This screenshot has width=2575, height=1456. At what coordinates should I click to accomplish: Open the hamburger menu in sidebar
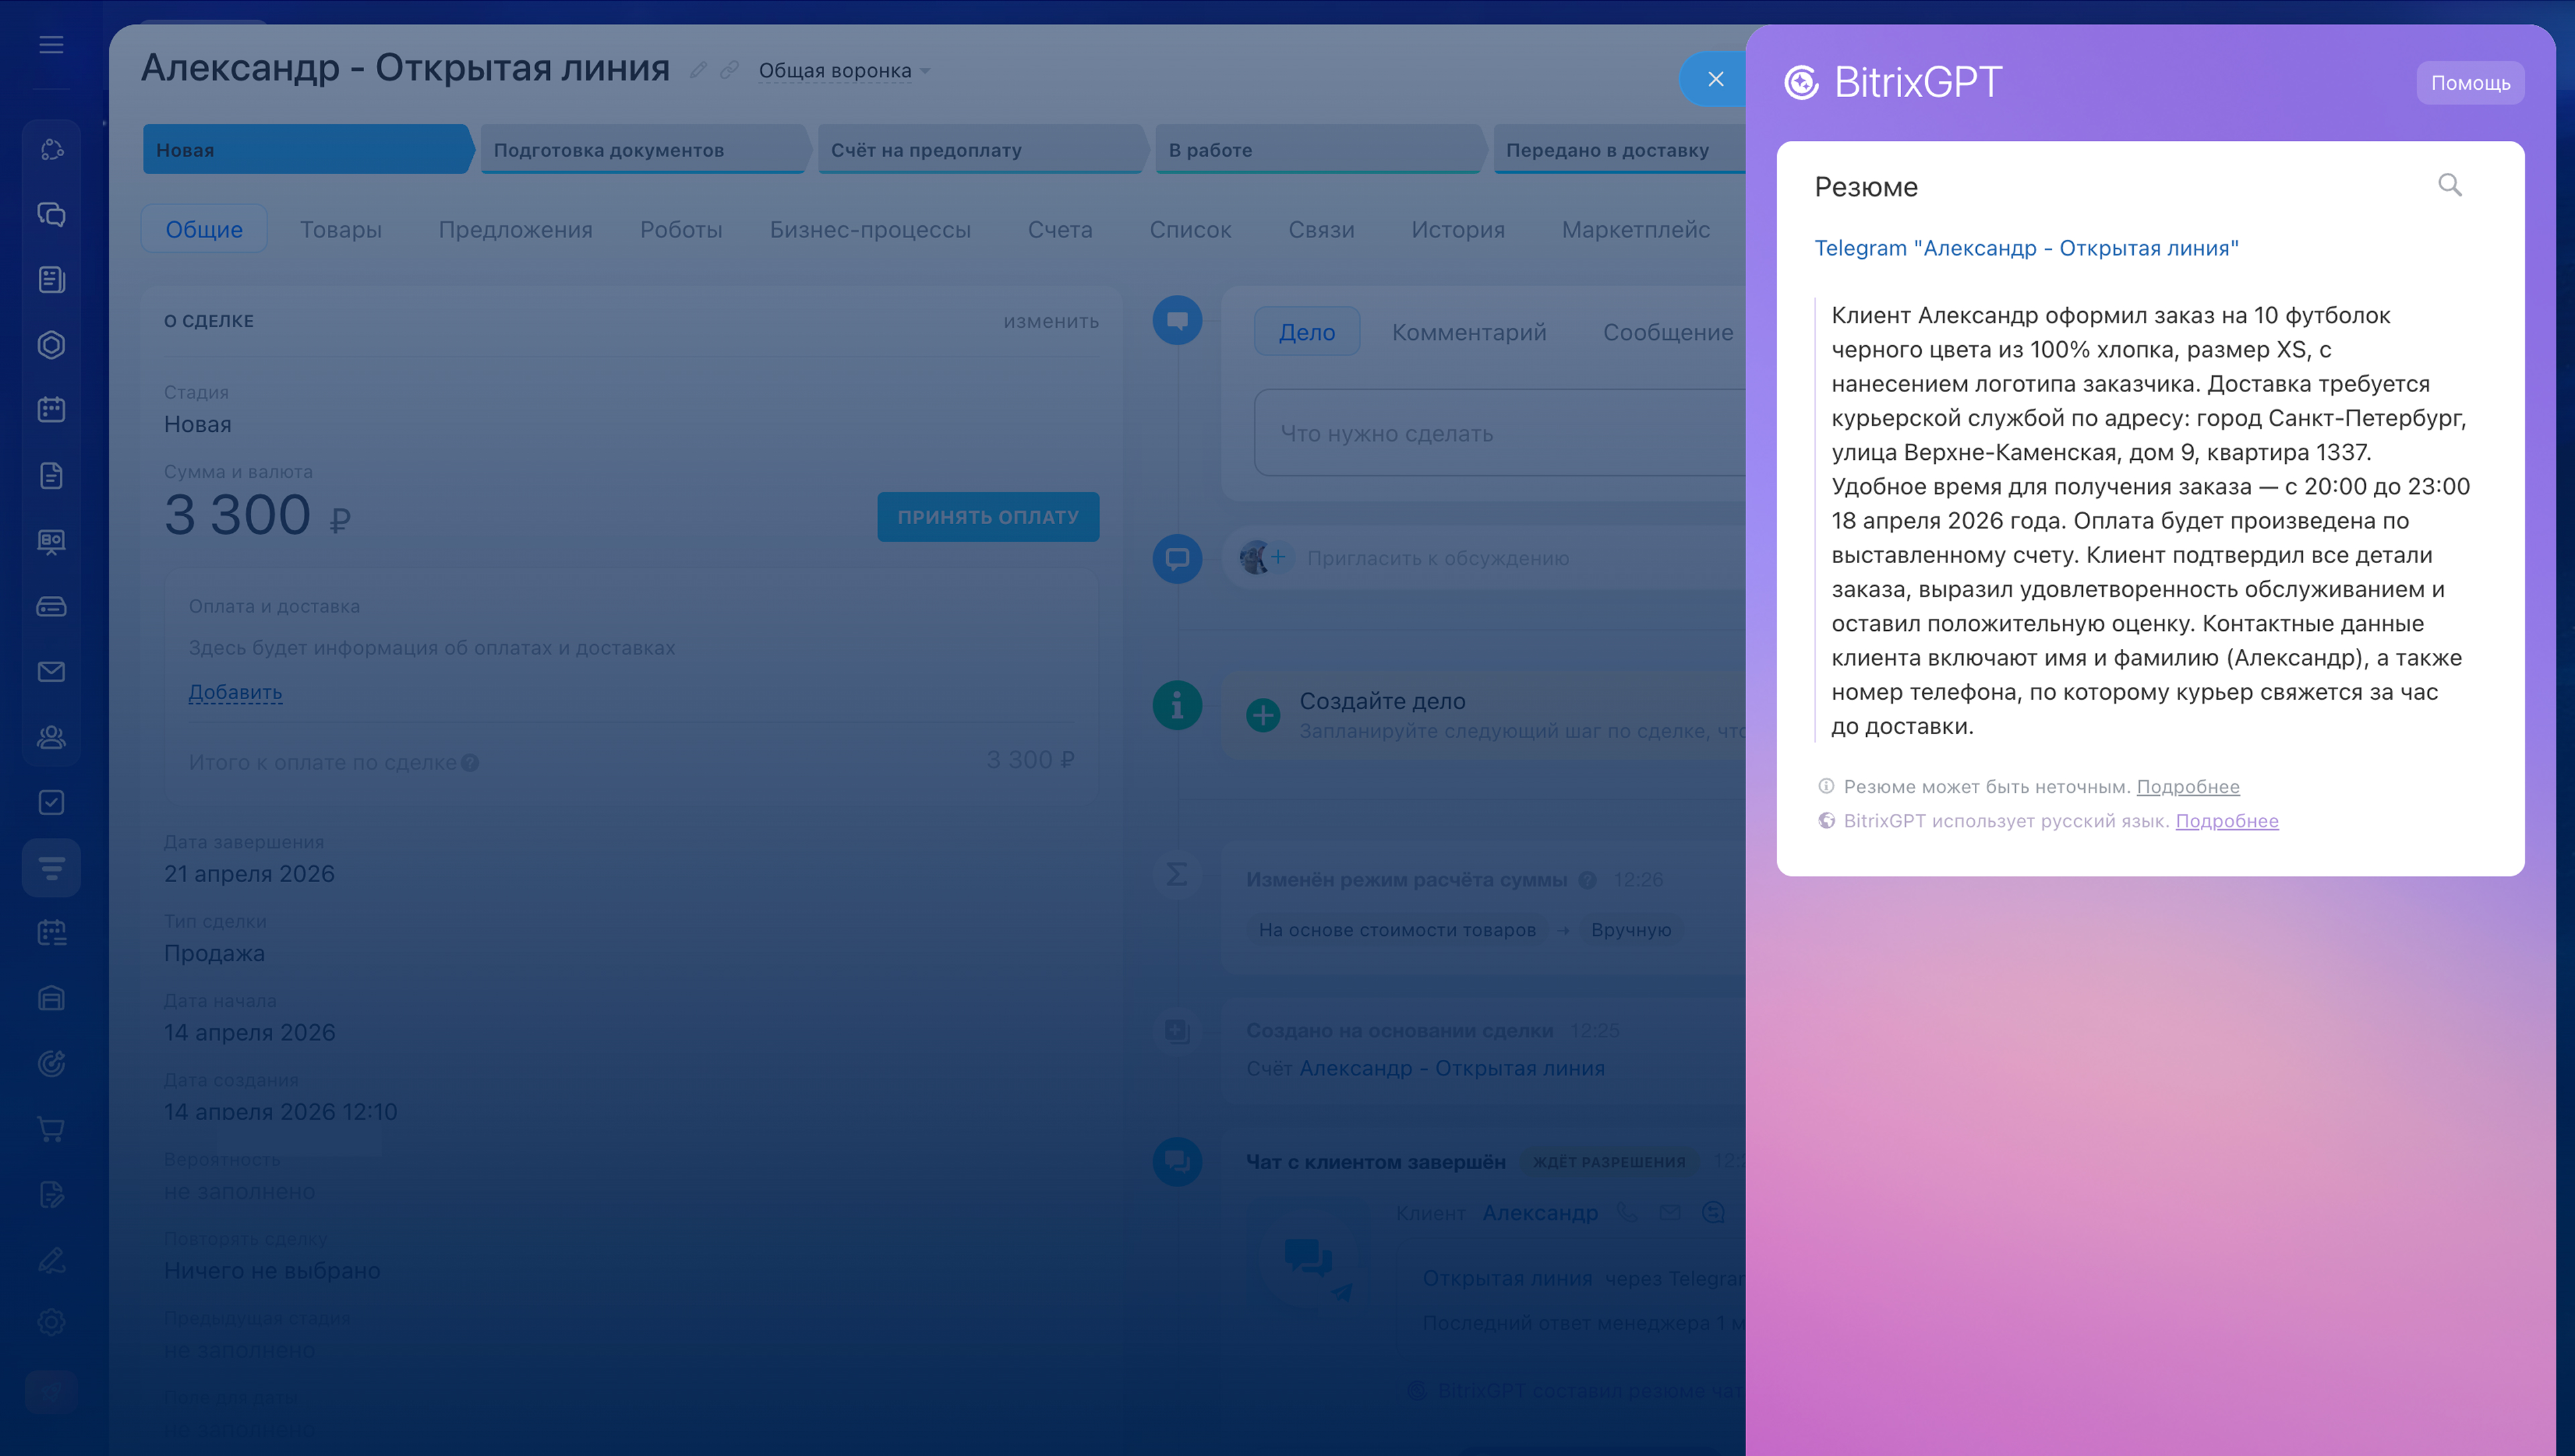51,45
